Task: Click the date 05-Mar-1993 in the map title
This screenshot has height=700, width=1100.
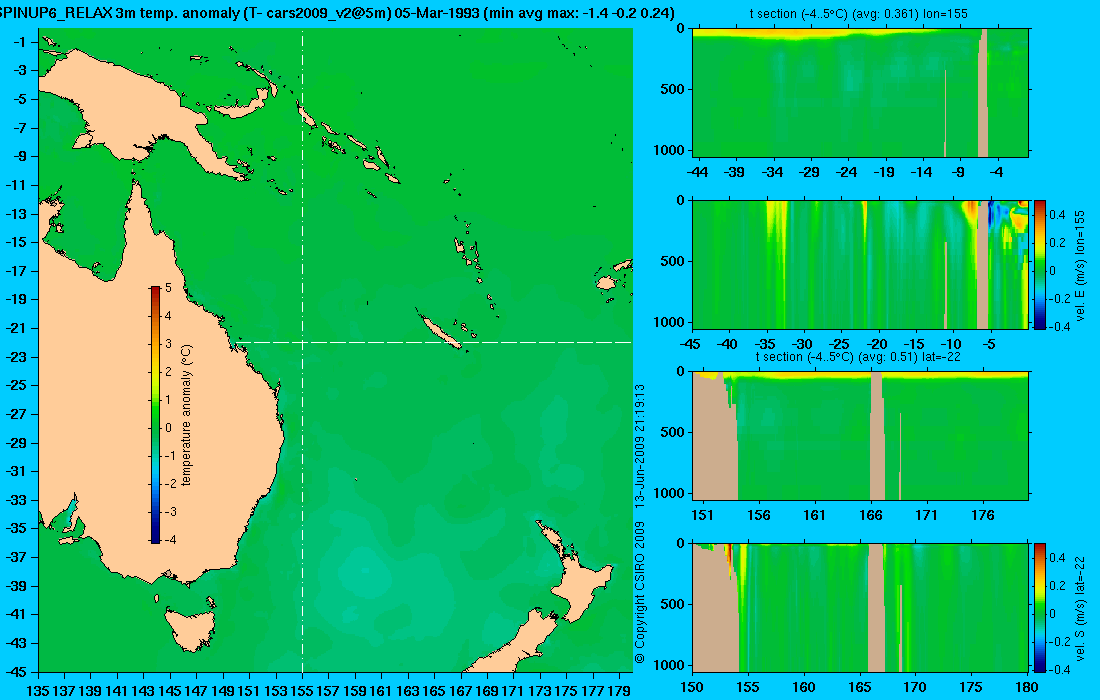Action: point(436,13)
